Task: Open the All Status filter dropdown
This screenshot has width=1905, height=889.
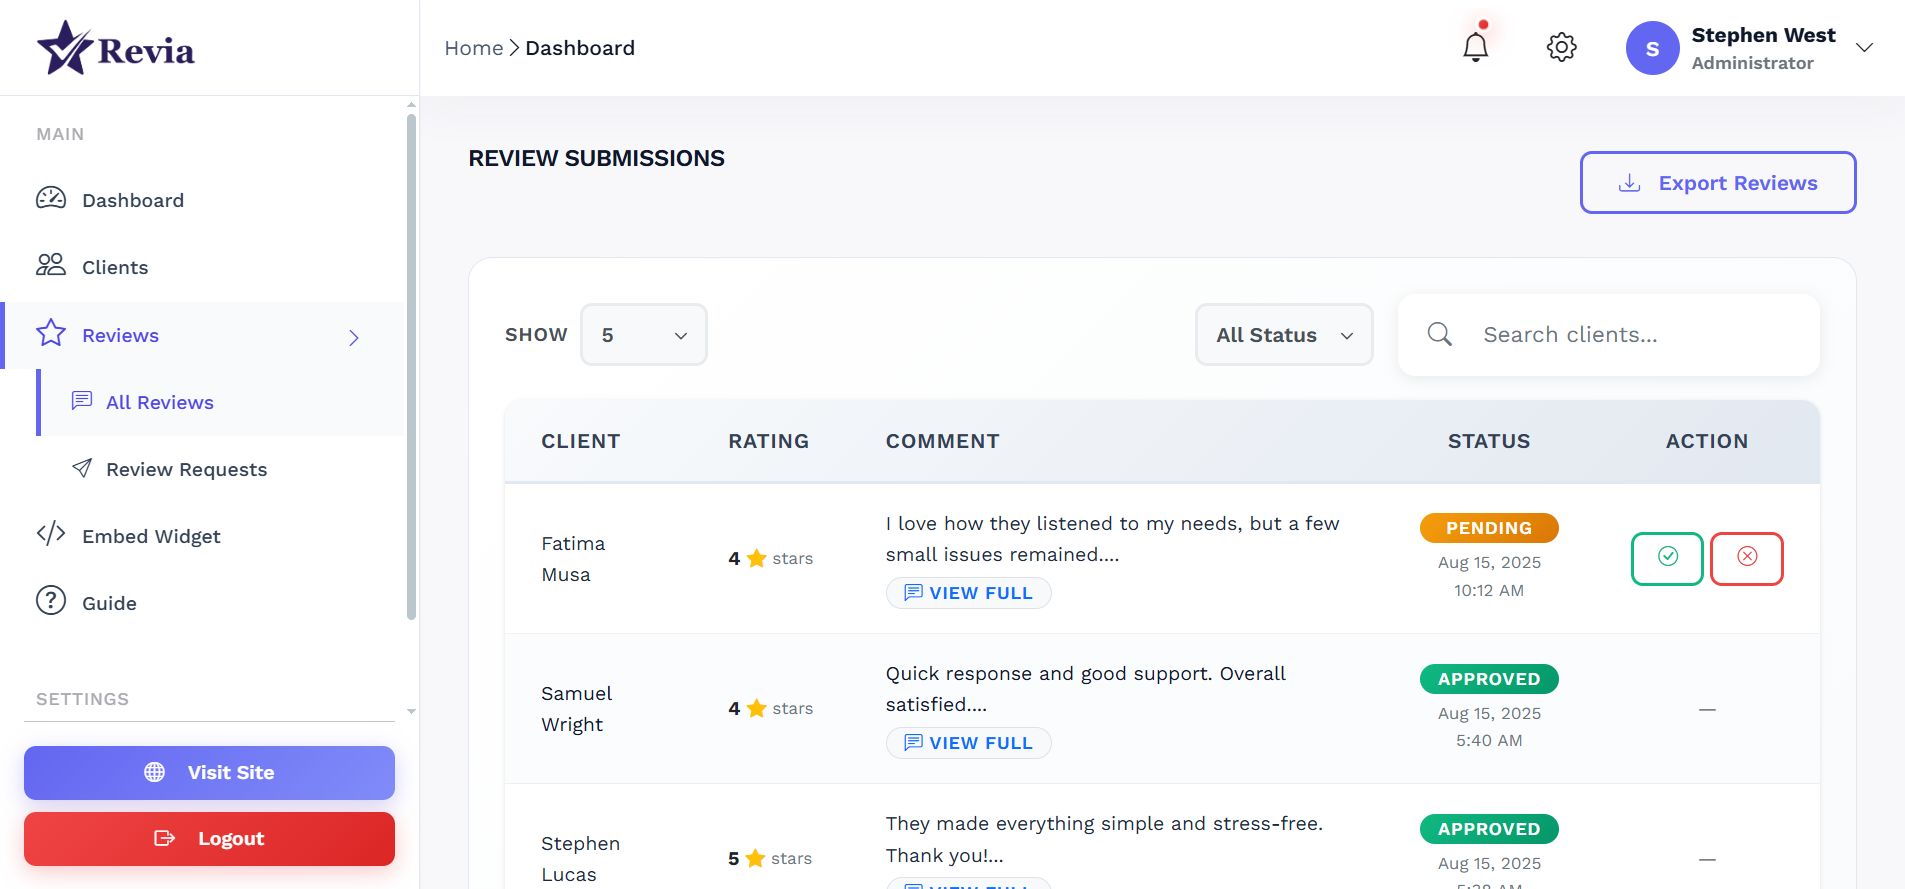Action: pos(1283,335)
